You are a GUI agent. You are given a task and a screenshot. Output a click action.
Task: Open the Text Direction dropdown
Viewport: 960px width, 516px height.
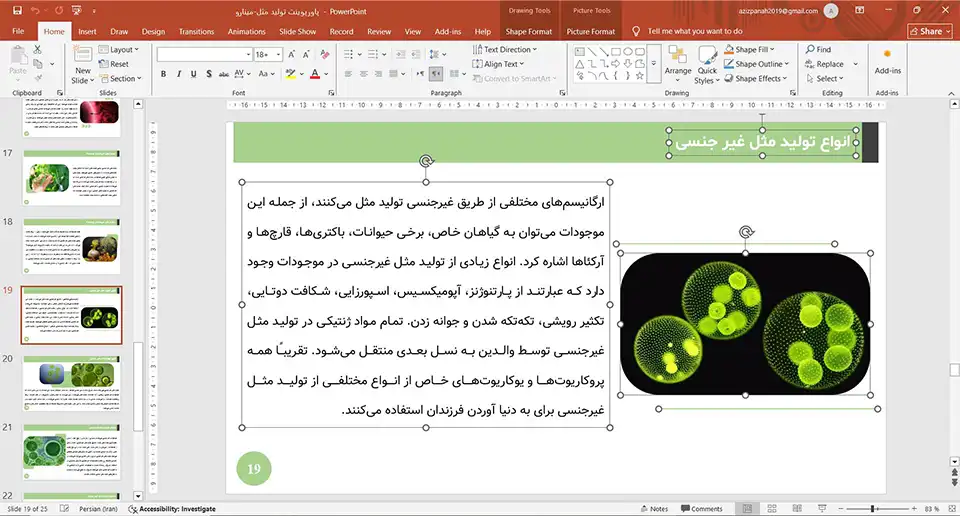pyautogui.click(x=505, y=50)
